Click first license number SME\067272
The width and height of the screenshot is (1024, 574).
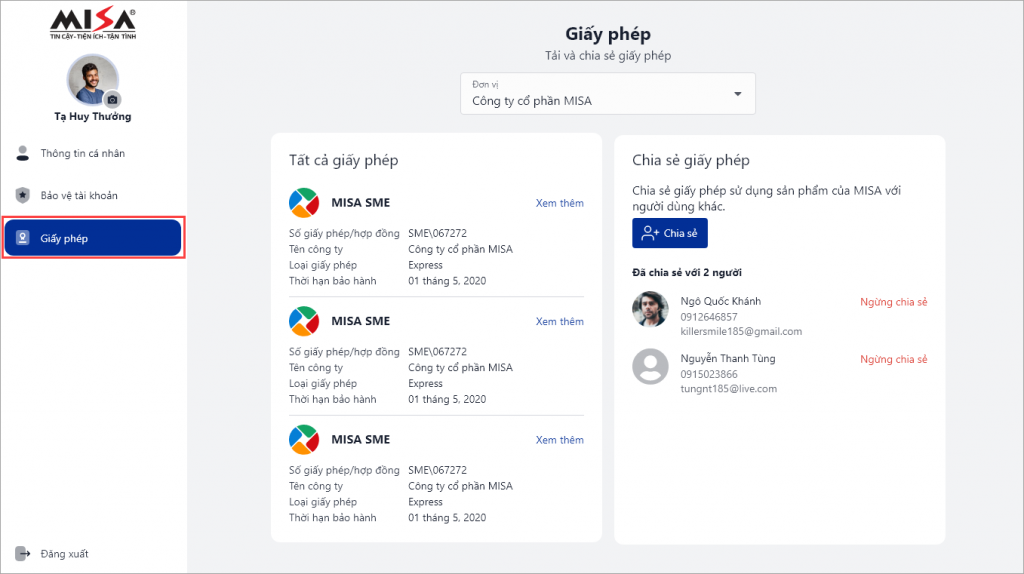[438, 233]
